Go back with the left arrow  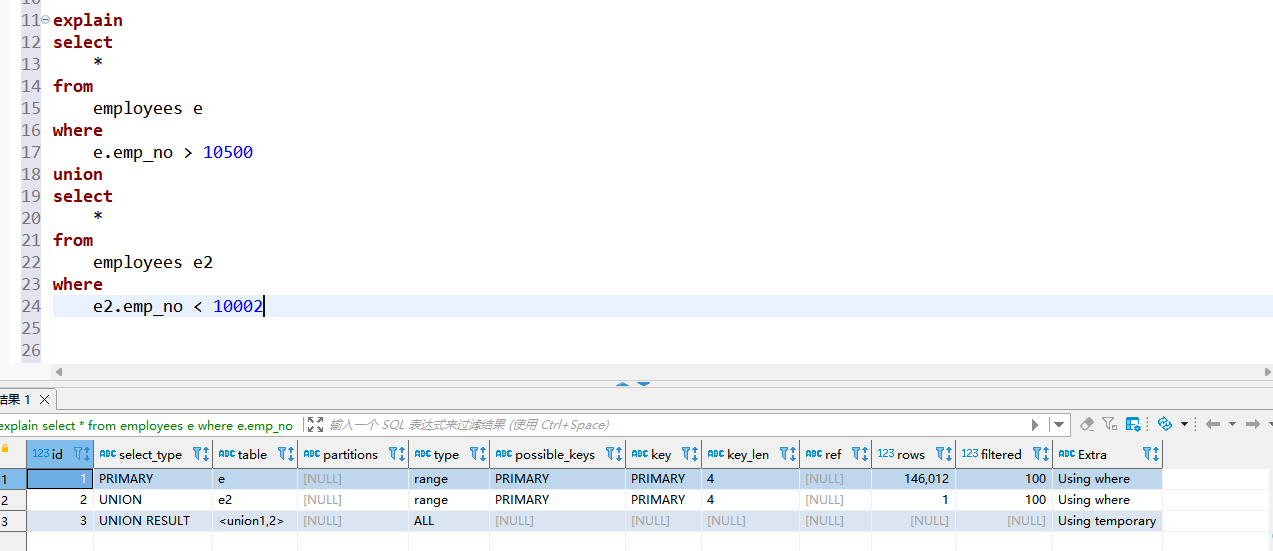(x=1213, y=424)
